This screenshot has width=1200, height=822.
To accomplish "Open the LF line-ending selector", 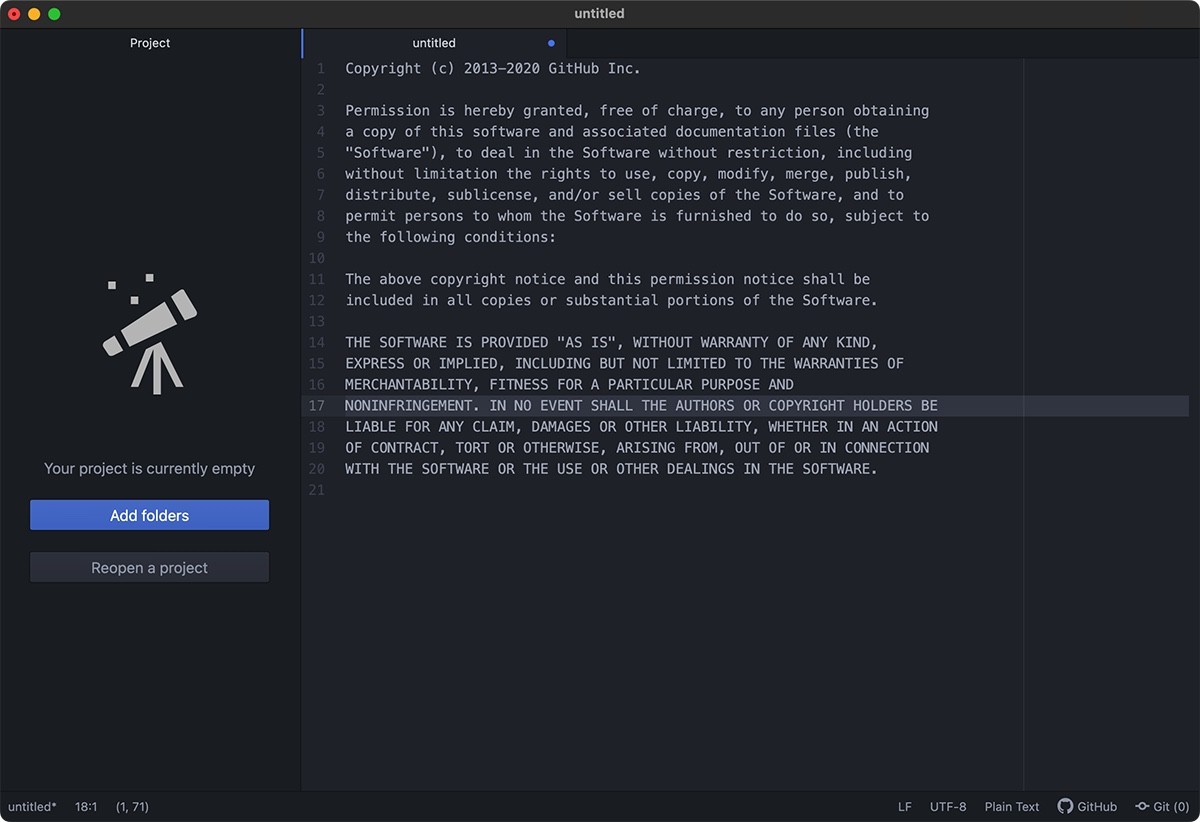I will click(904, 806).
